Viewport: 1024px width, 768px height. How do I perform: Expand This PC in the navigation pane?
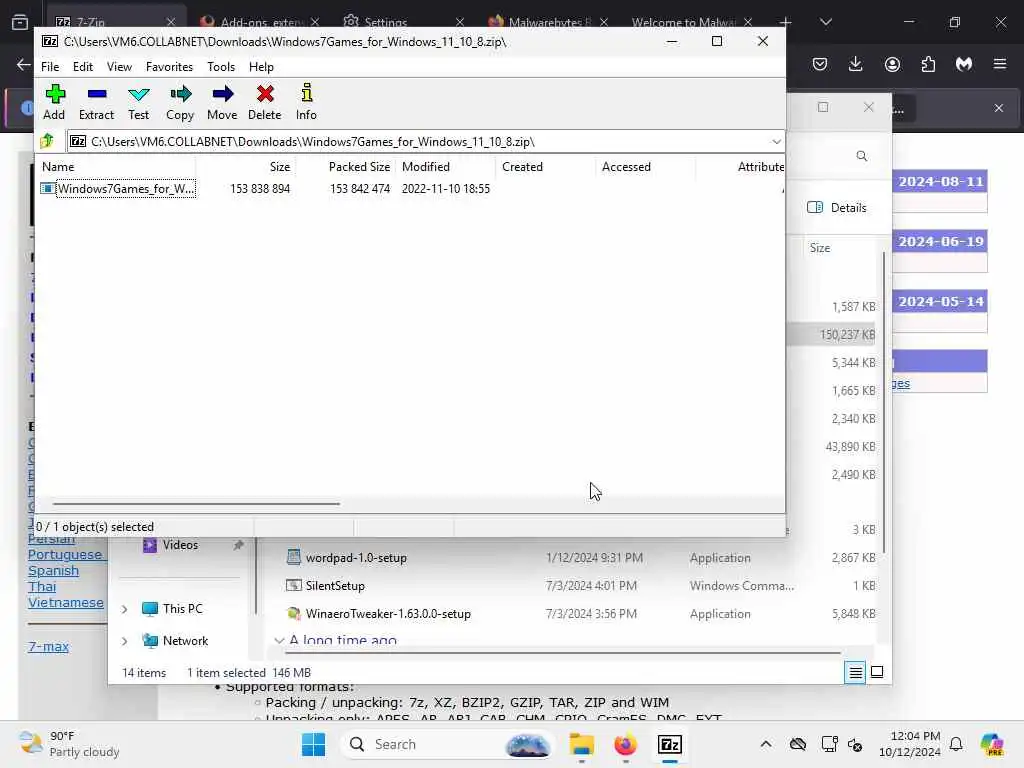[x=124, y=609]
